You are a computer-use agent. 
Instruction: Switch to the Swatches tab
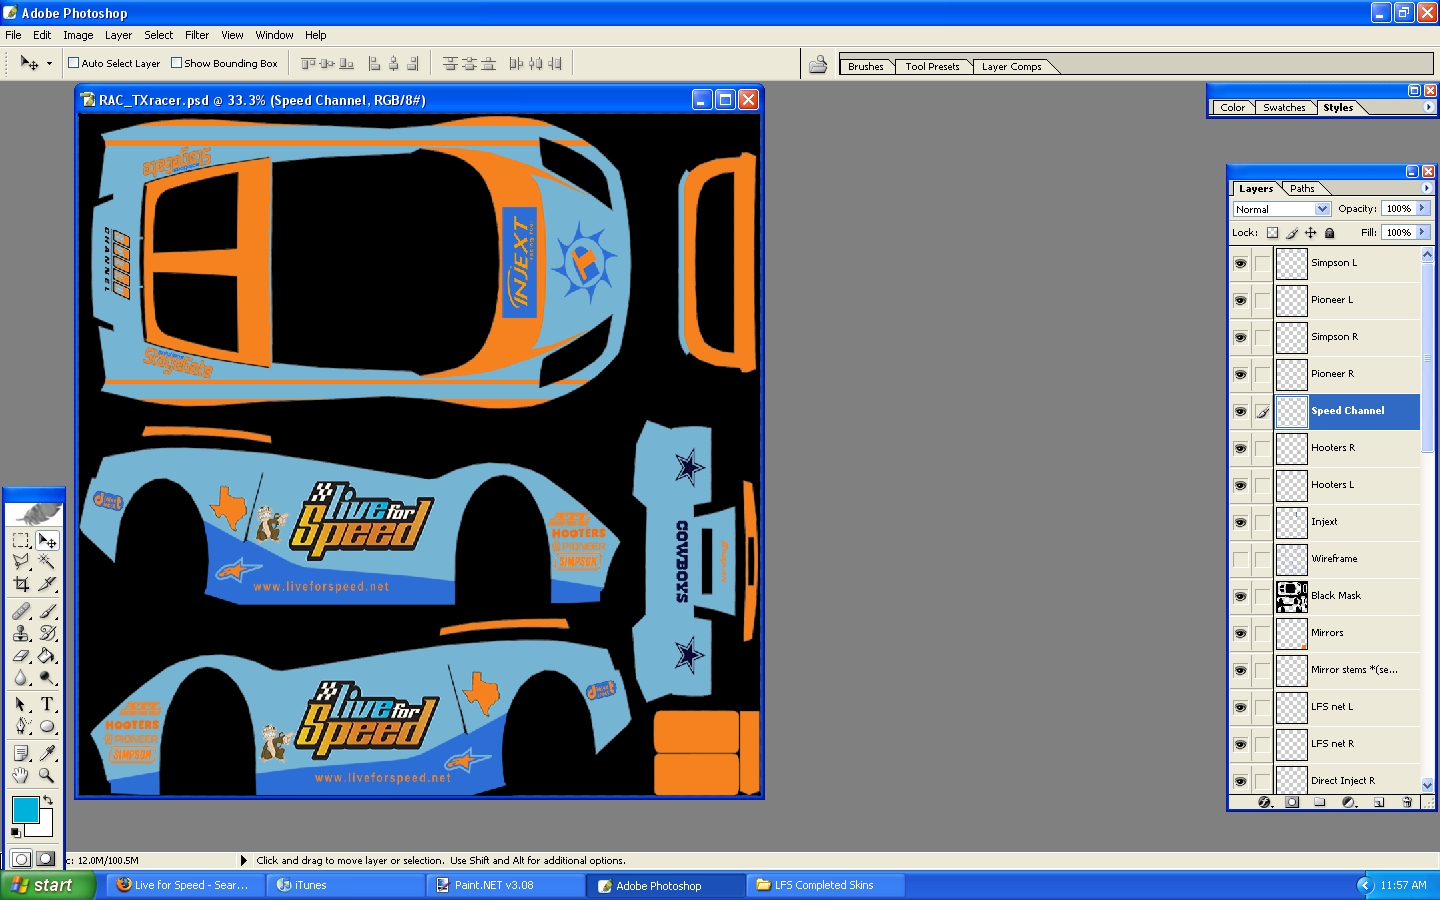[1284, 107]
